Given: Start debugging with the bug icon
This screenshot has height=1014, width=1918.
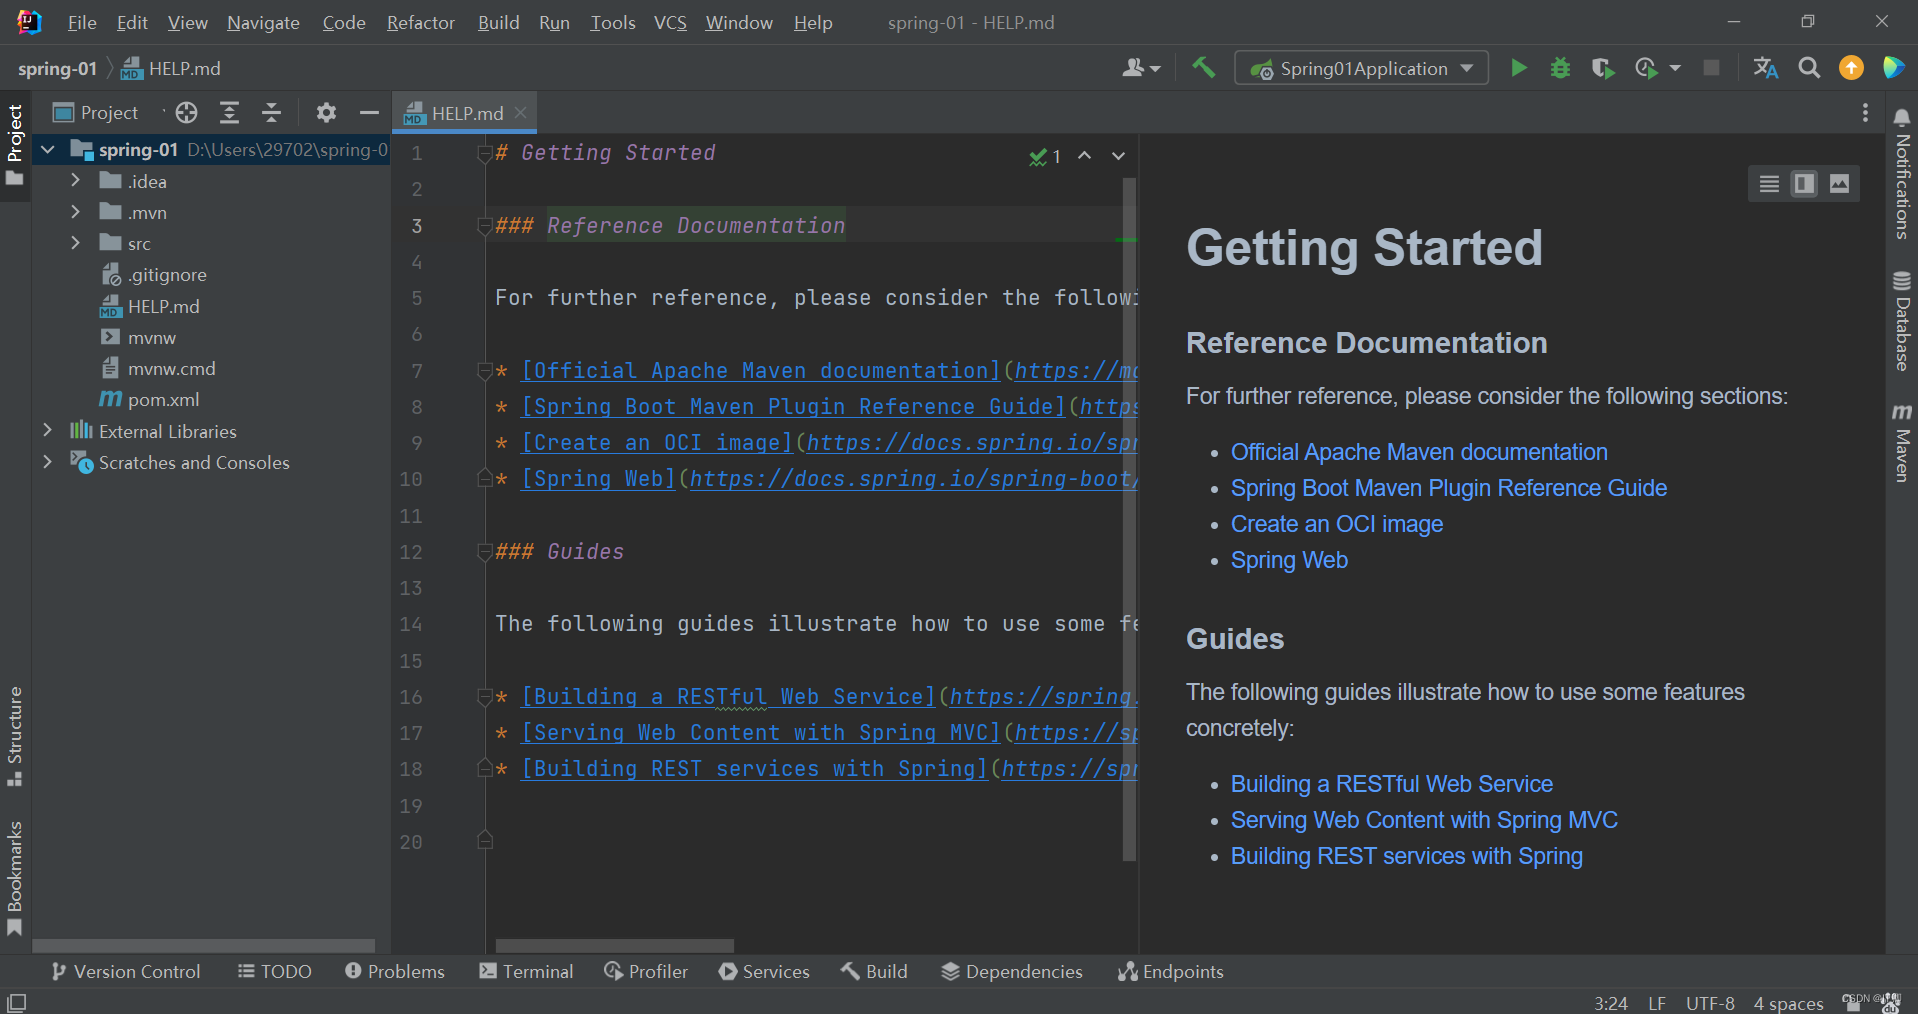Looking at the screenshot, I should pyautogui.click(x=1560, y=68).
